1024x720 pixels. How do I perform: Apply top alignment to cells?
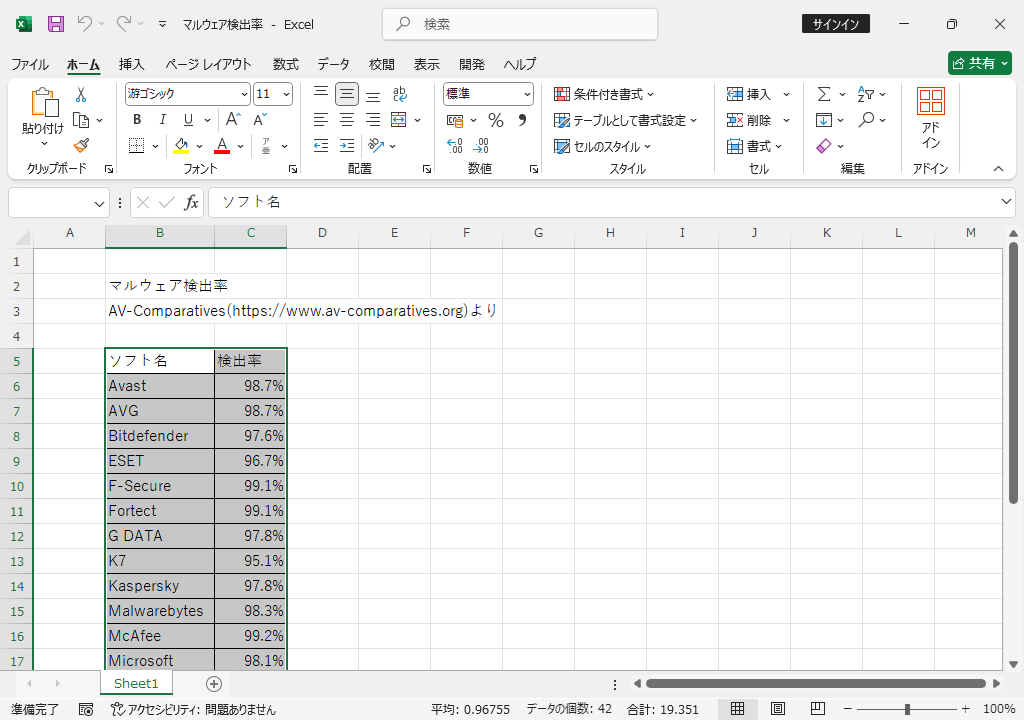[321, 94]
